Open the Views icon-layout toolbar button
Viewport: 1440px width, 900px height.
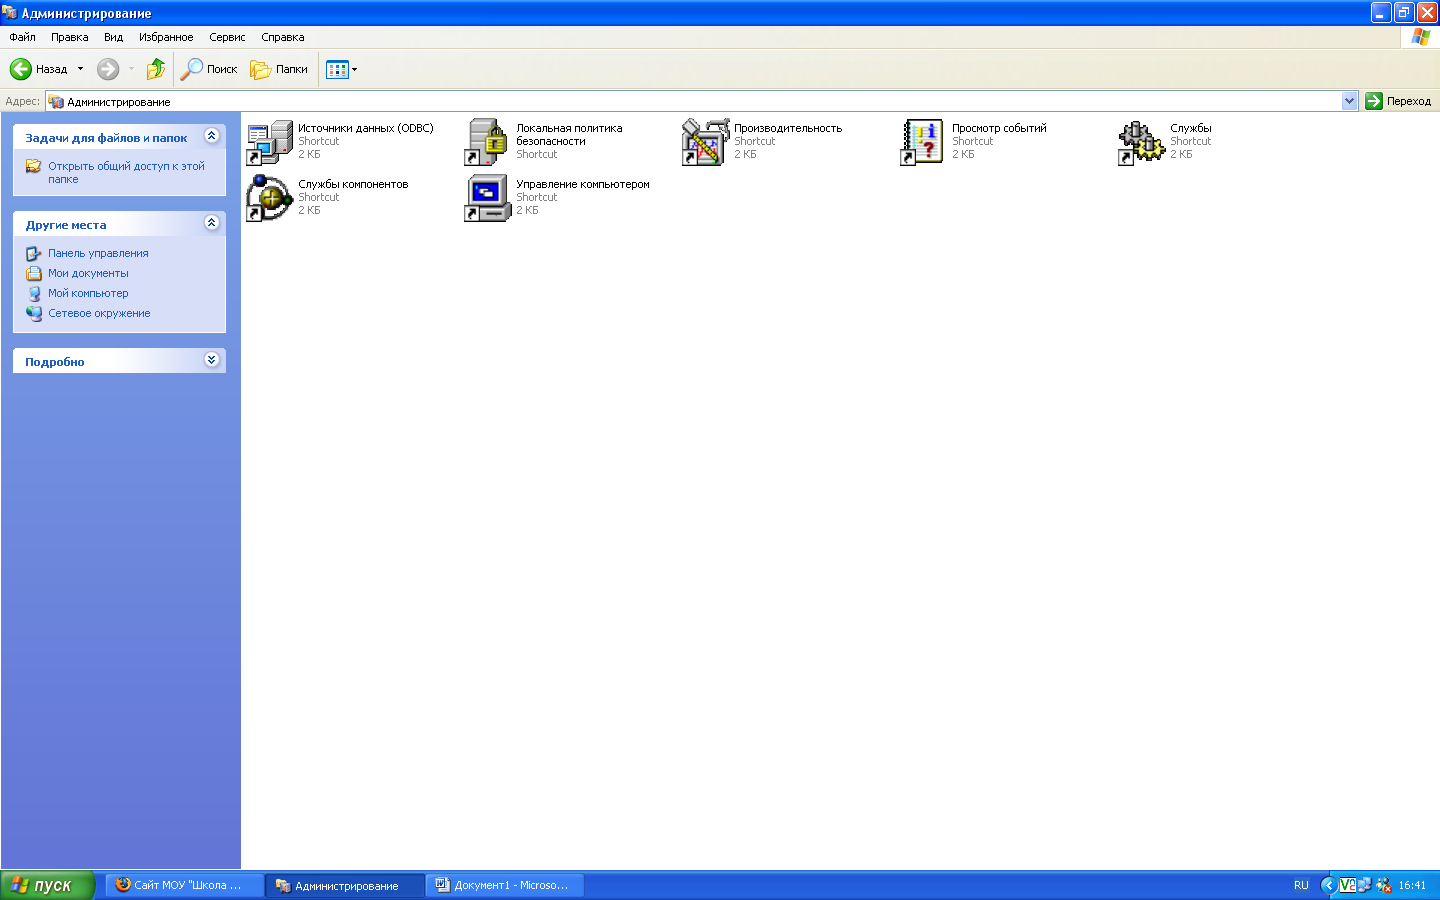(x=341, y=69)
